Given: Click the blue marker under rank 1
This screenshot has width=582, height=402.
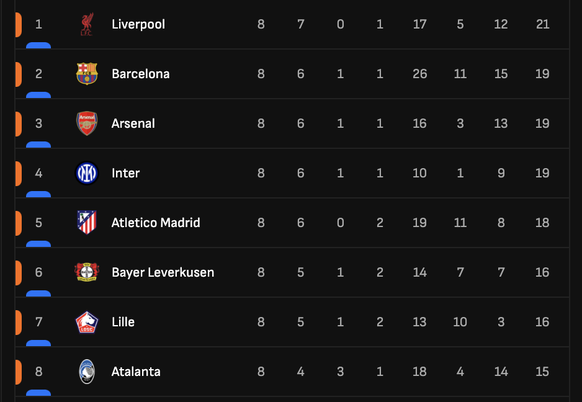Looking at the screenshot, I should (x=39, y=45).
